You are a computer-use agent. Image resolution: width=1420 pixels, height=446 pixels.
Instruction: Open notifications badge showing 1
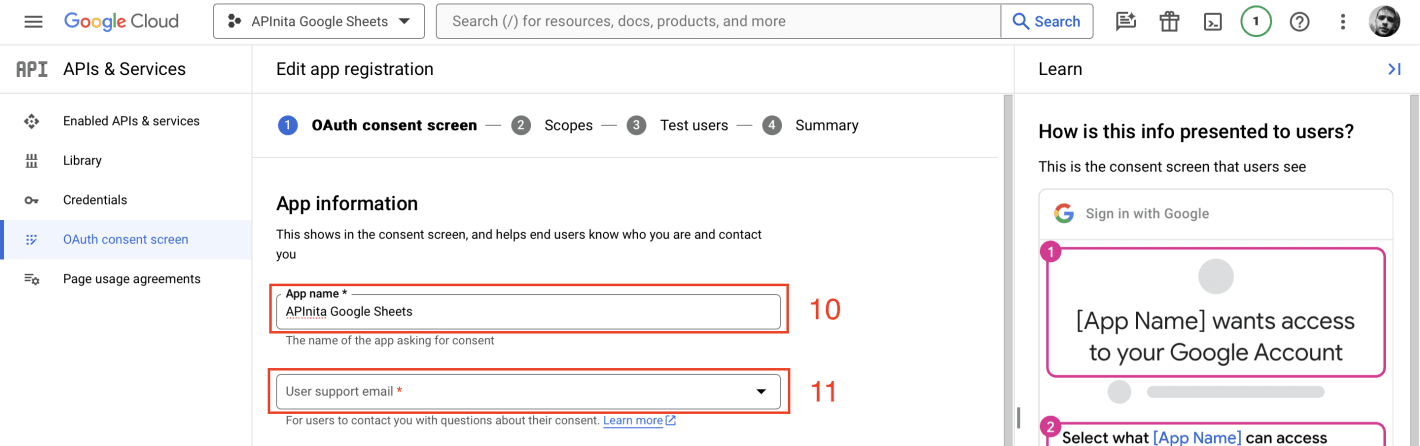click(1256, 21)
